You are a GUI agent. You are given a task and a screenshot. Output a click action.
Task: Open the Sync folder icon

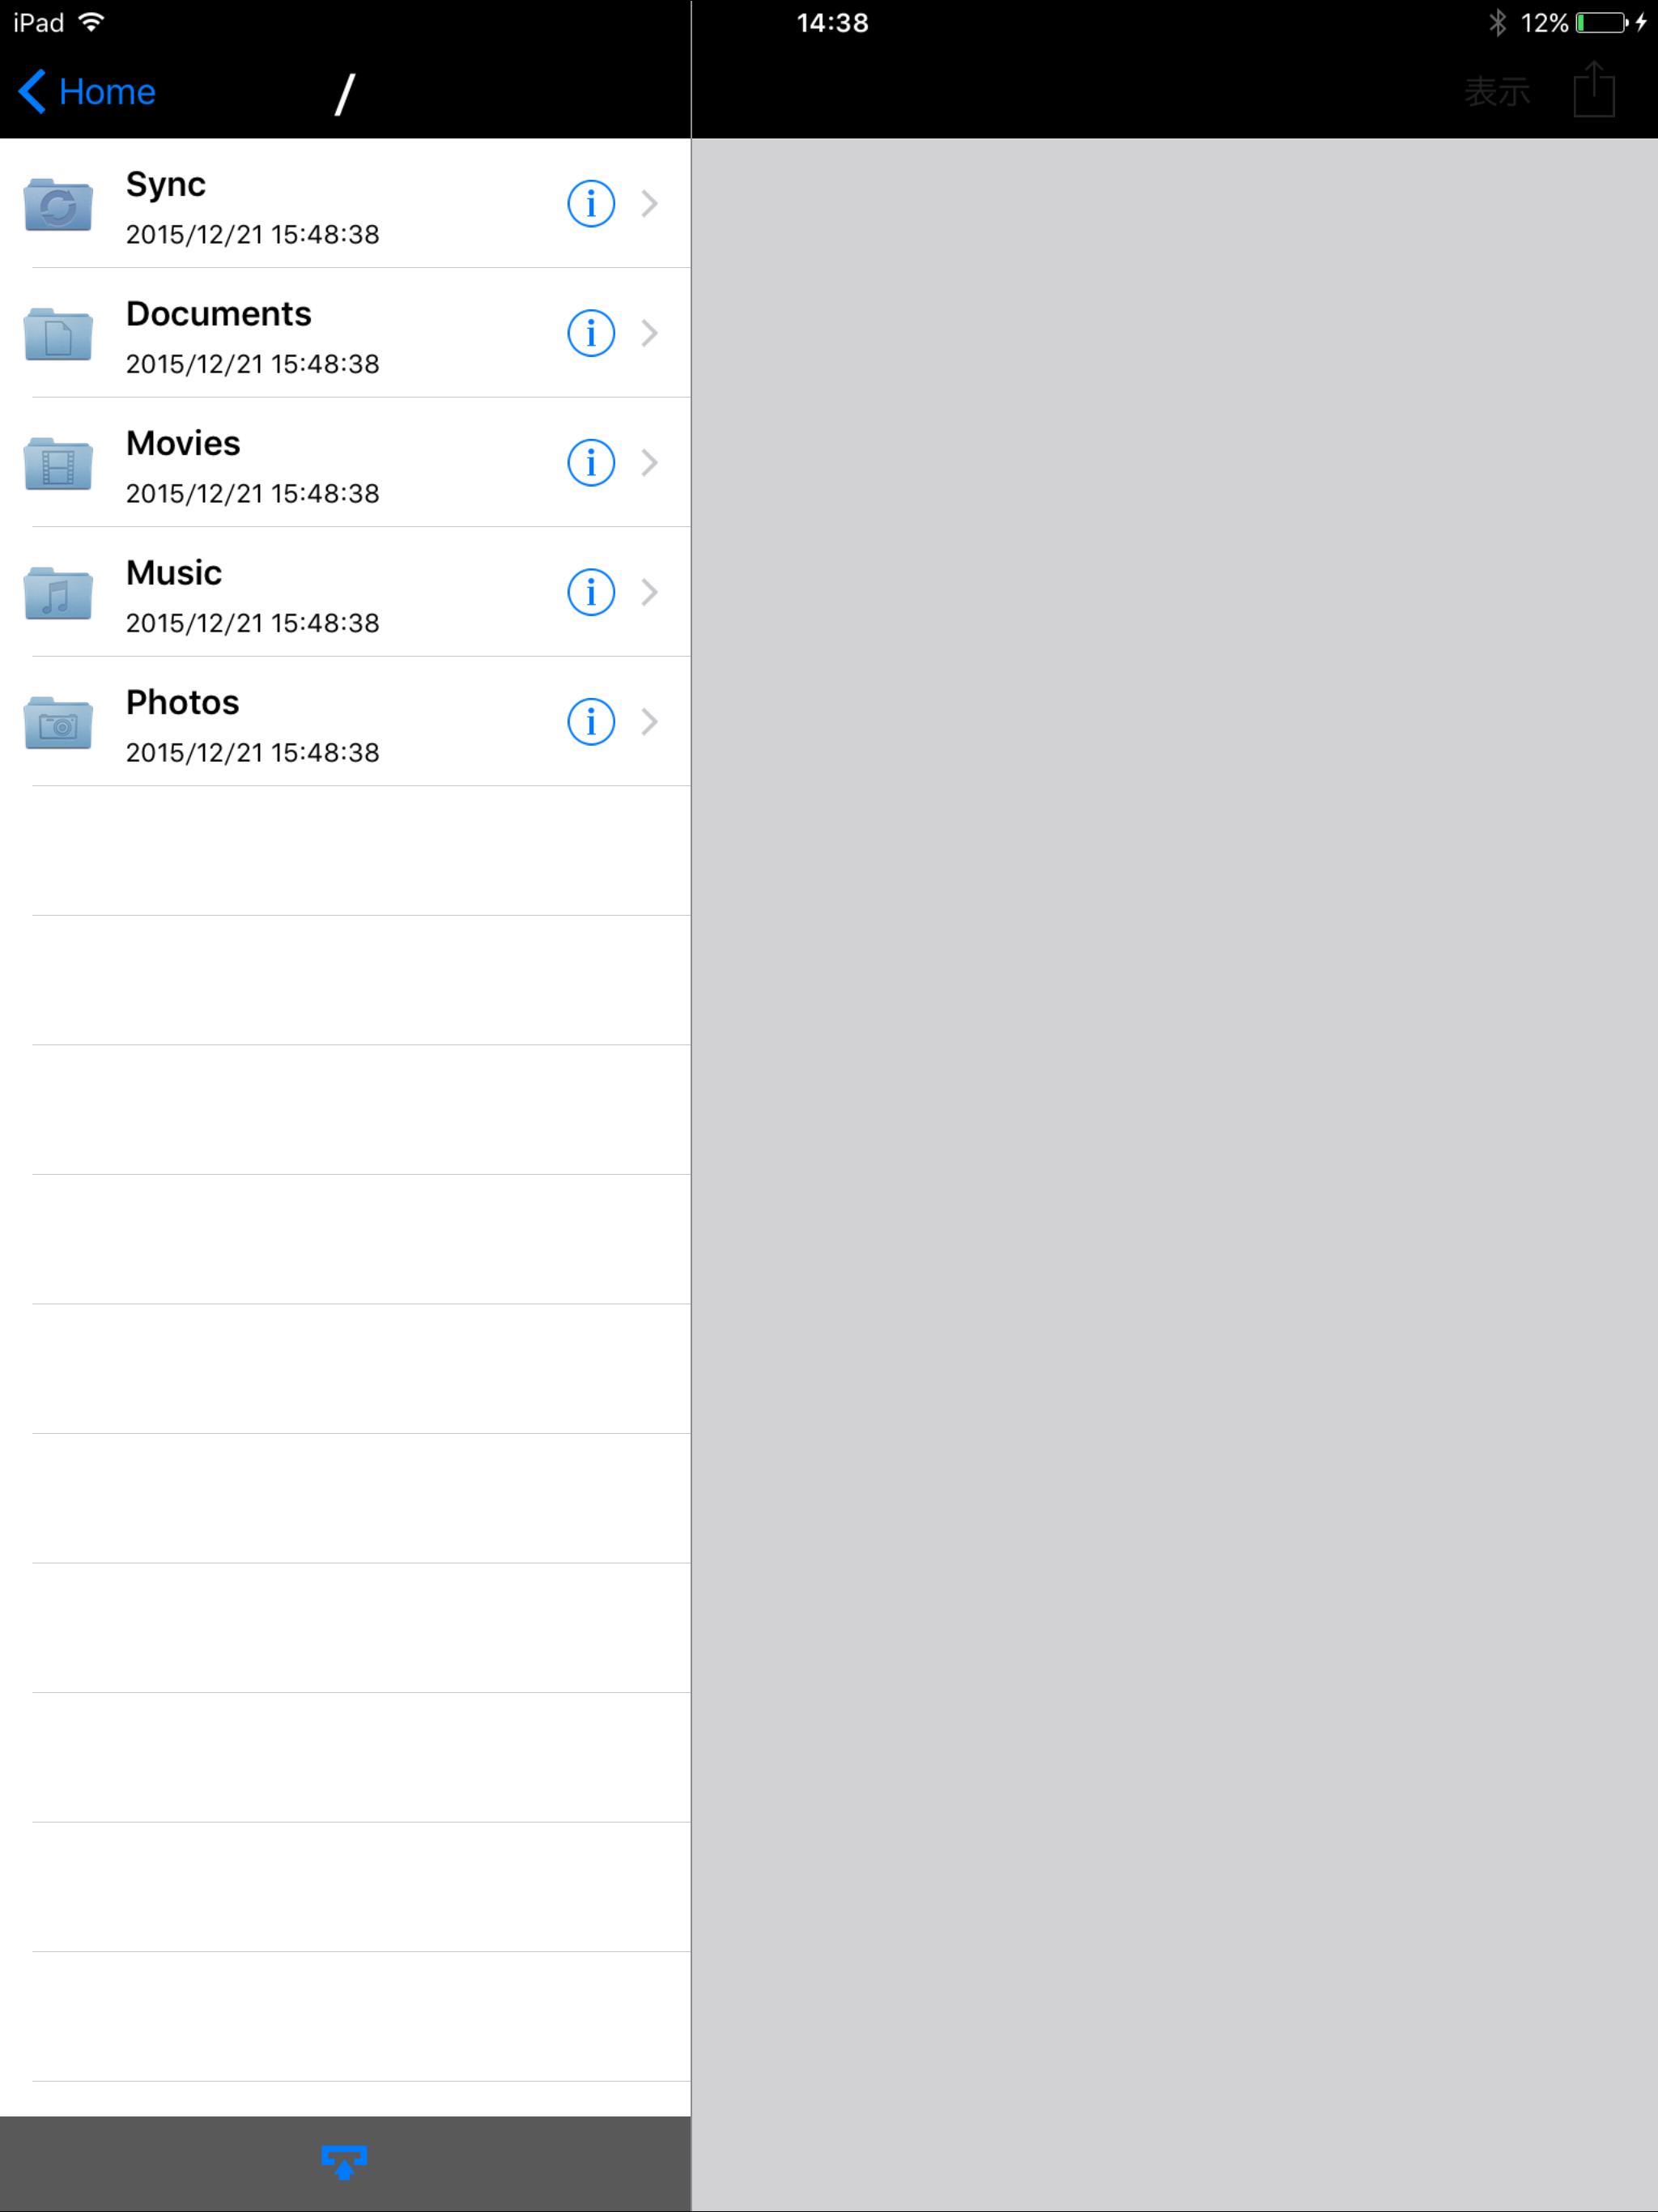pyautogui.click(x=58, y=204)
